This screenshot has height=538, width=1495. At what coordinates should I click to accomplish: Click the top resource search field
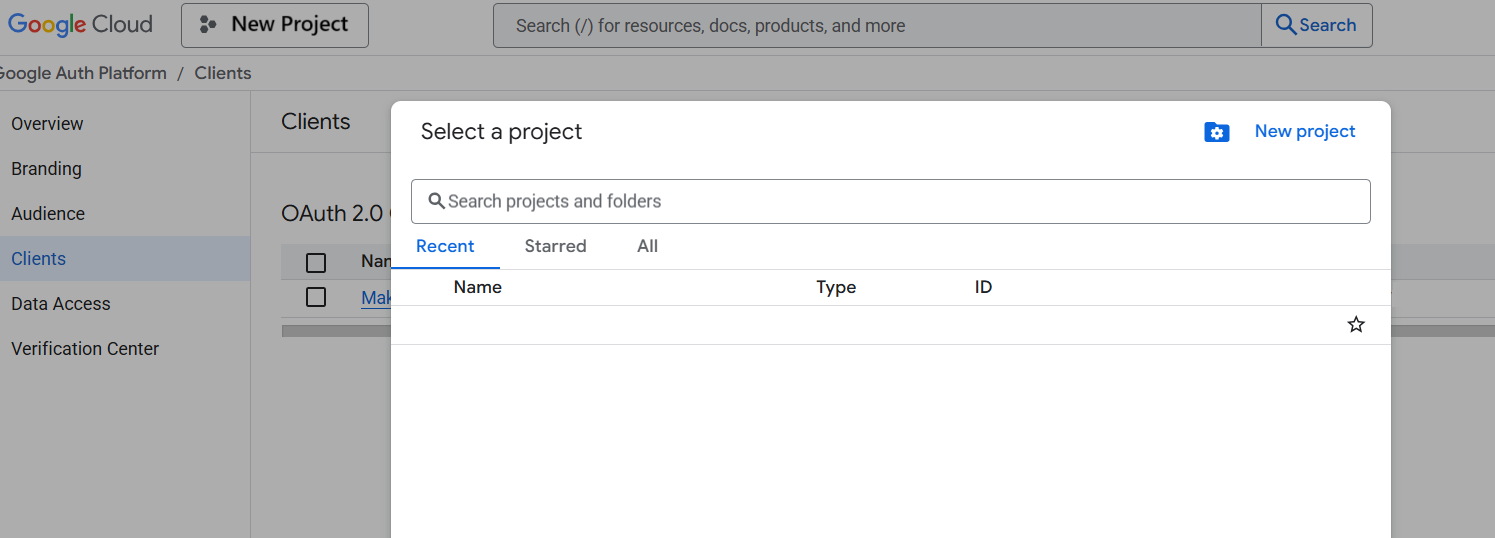click(x=877, y=25)
